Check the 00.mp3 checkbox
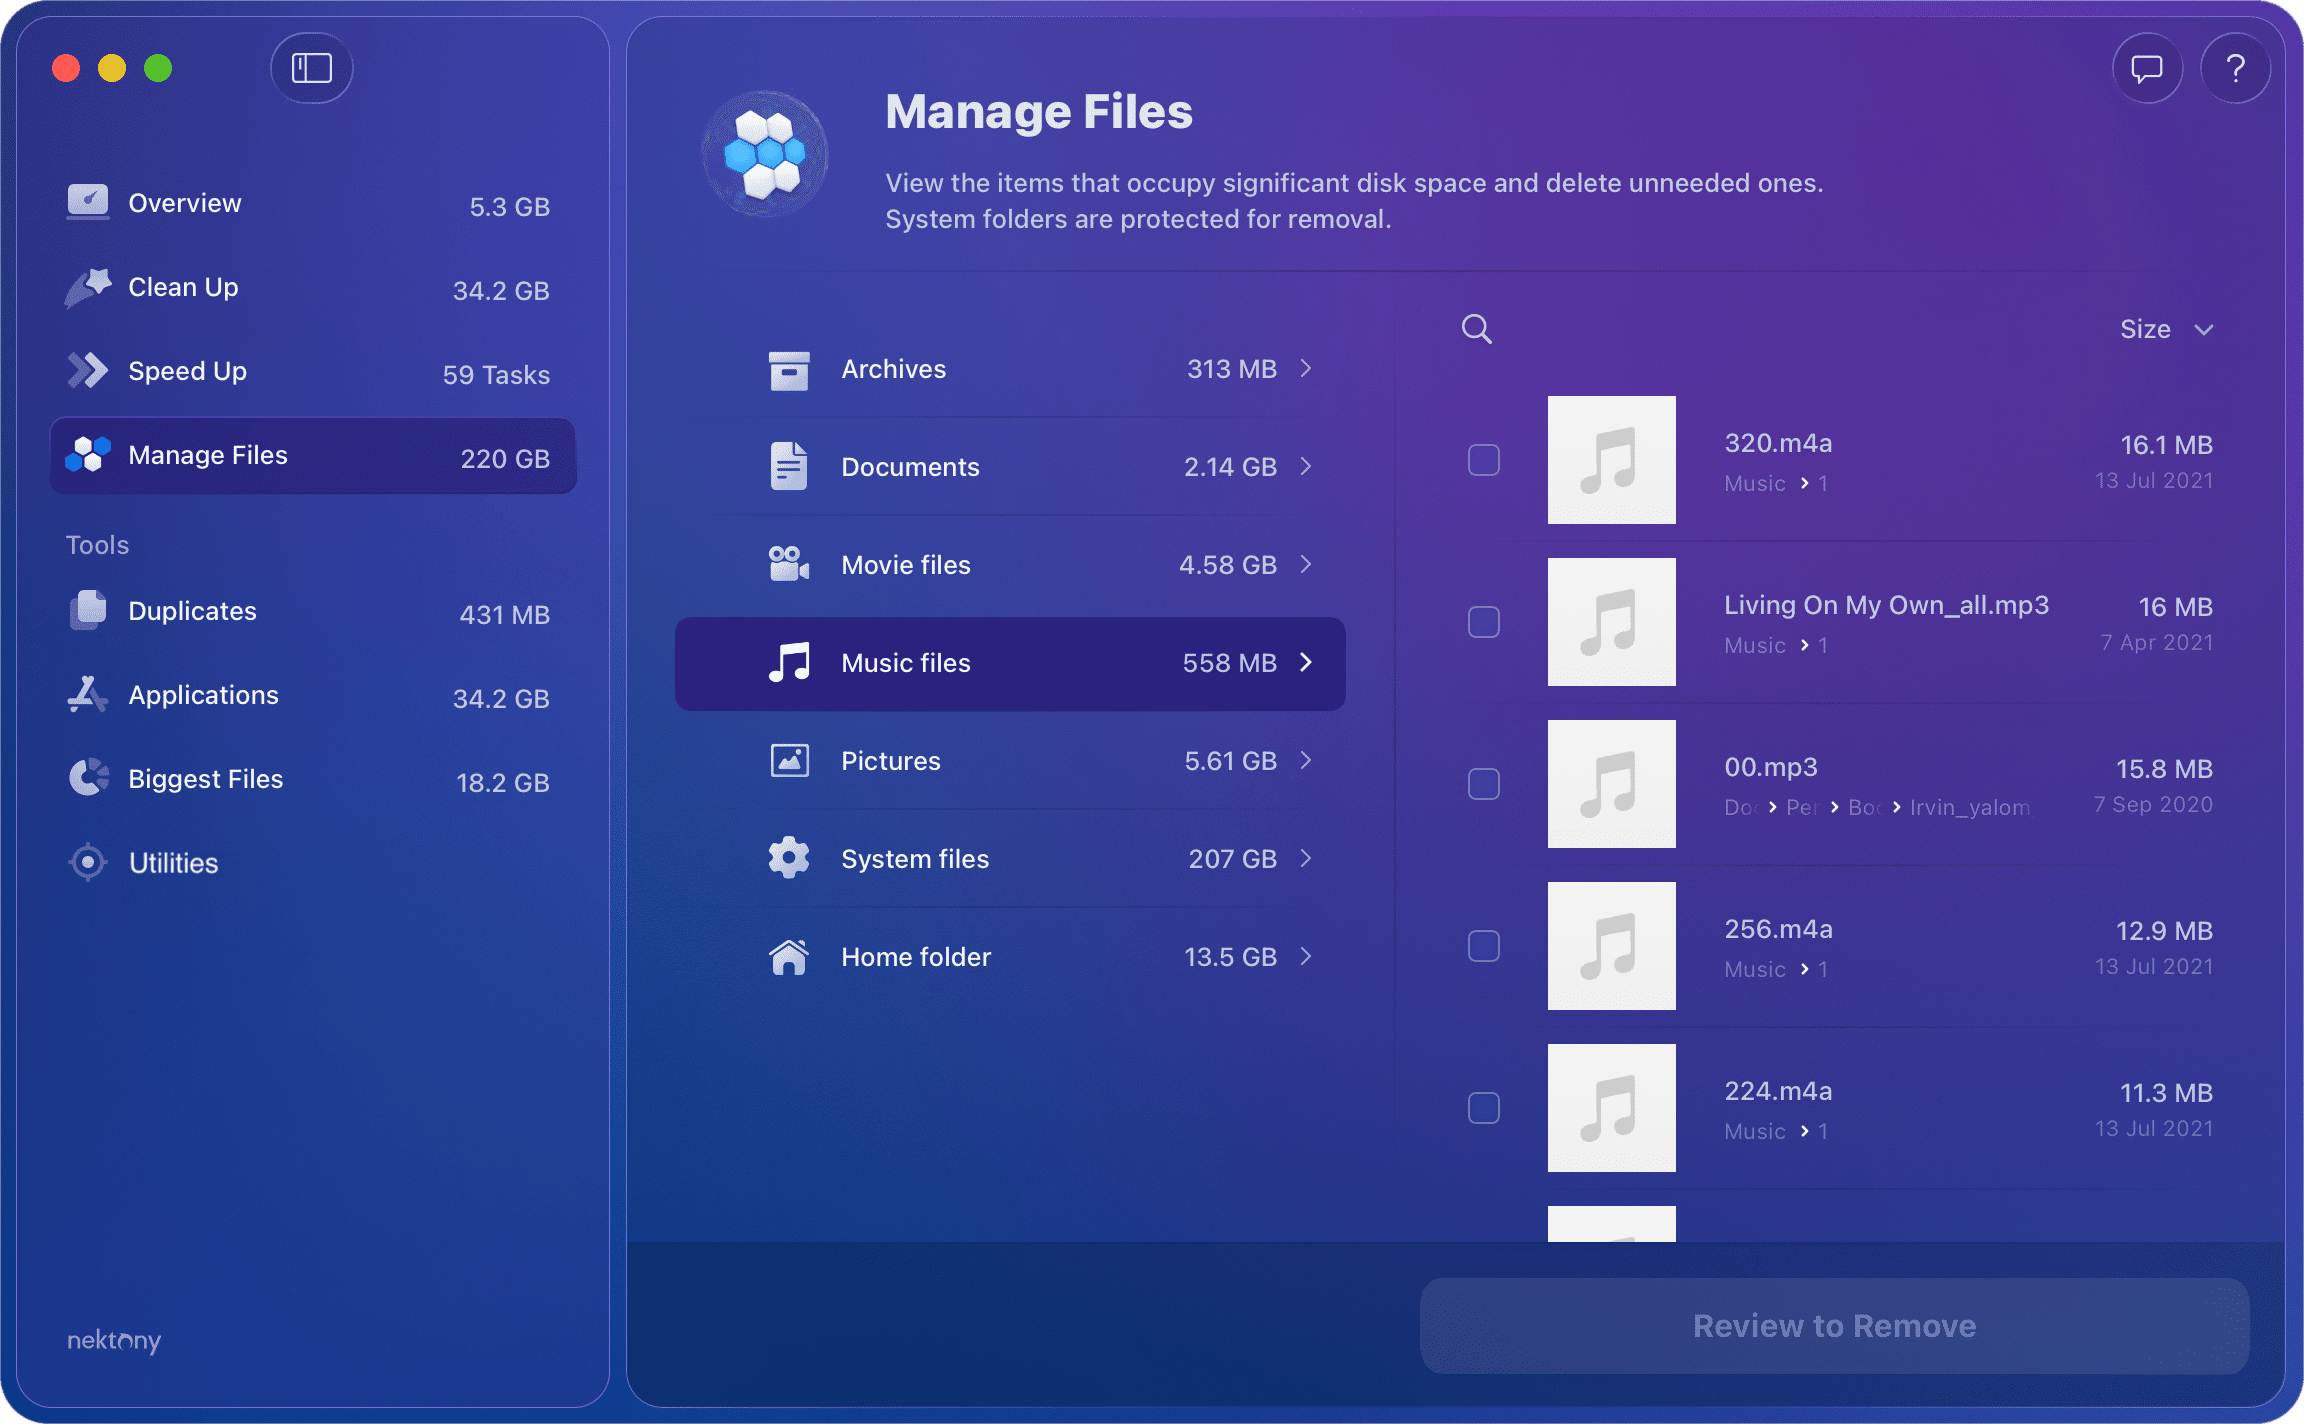This screenshot has width=2304, height=1424. 1484,784
